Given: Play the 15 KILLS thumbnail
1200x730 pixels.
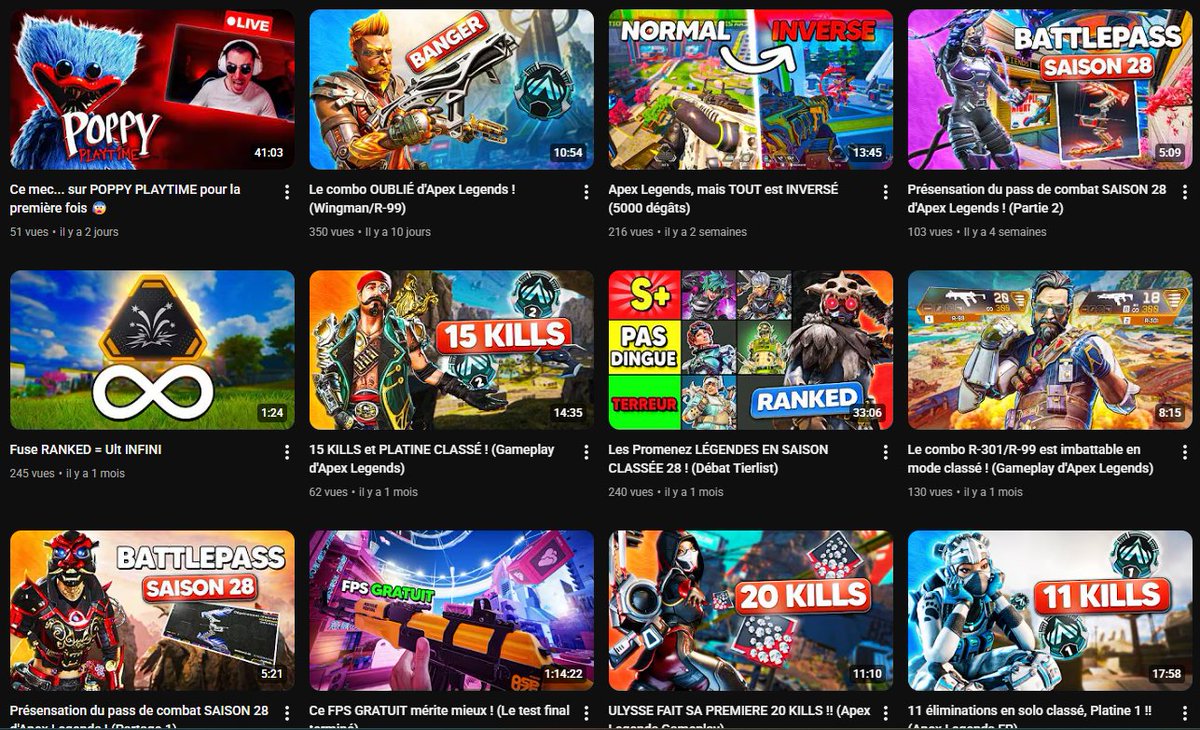Looking at the screenshot, I should (451, 350).
